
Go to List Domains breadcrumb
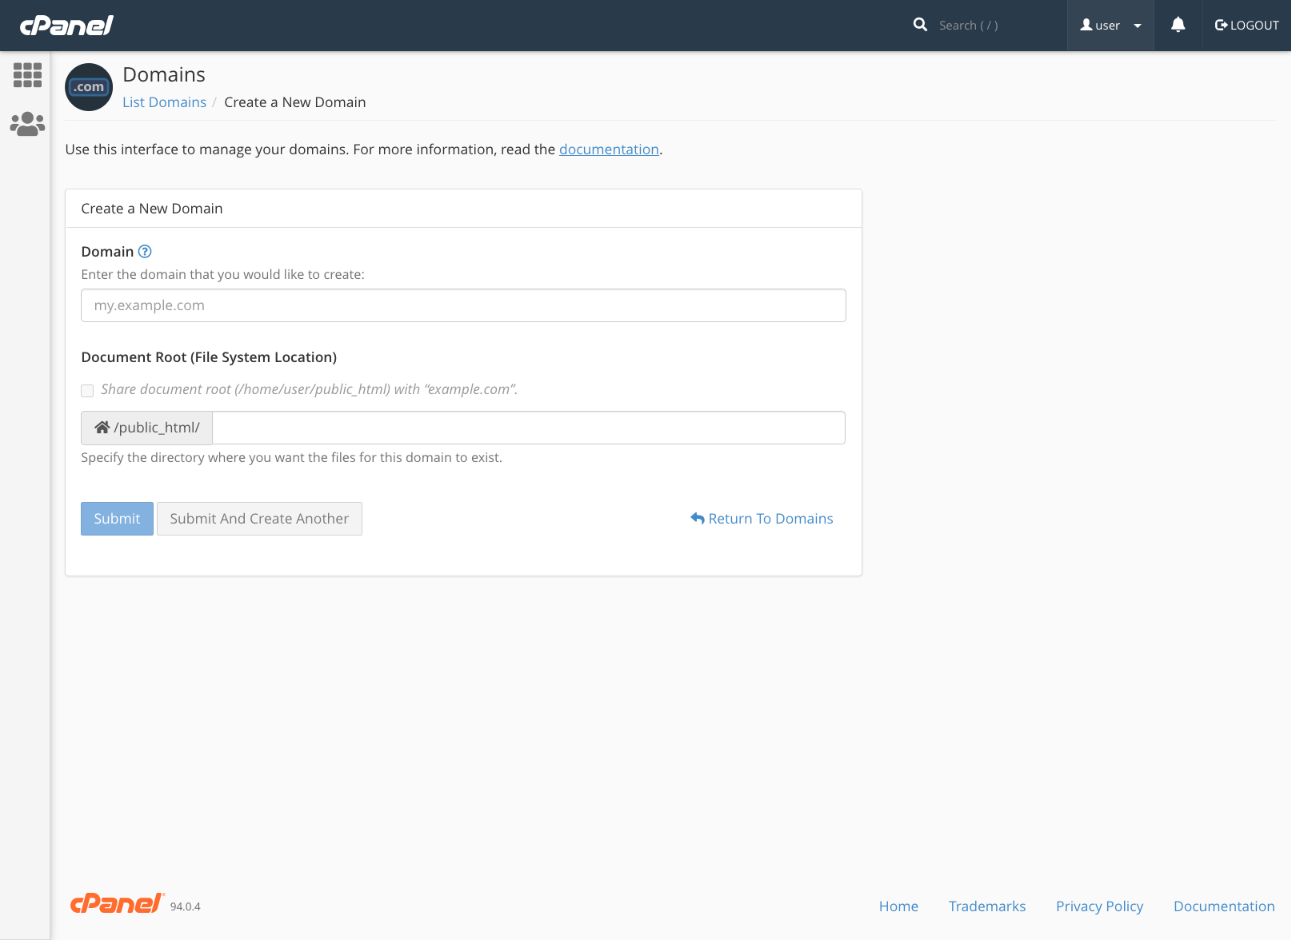coord(164,102)
